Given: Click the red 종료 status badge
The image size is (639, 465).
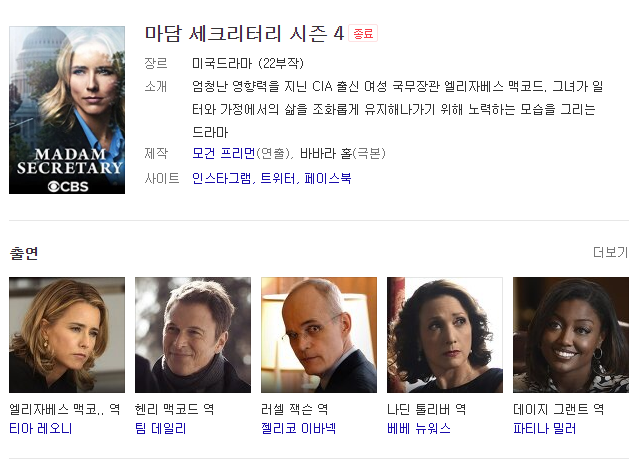Looking at the screenshot, I should [x=363, y=34].
